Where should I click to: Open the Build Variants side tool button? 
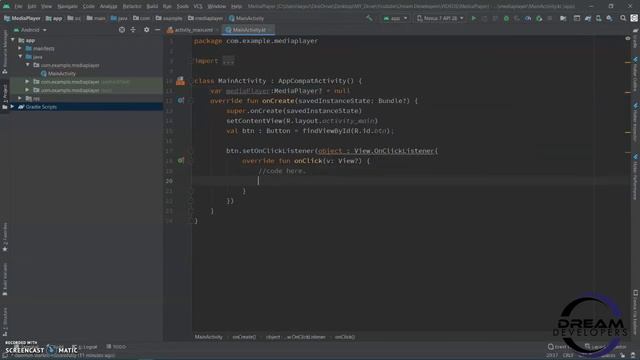(x=4, y=279)
